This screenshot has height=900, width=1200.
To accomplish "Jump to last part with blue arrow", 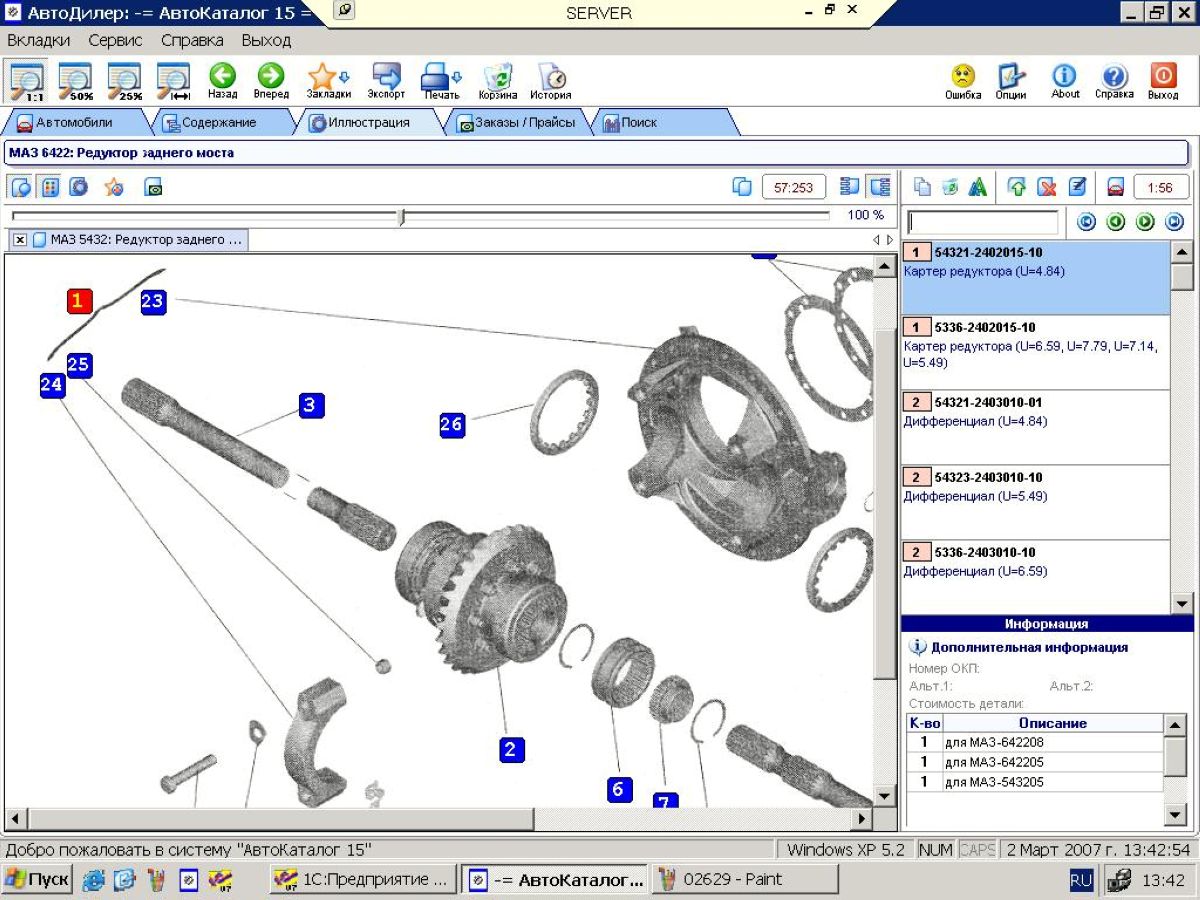I will (x=1175, y=222).
